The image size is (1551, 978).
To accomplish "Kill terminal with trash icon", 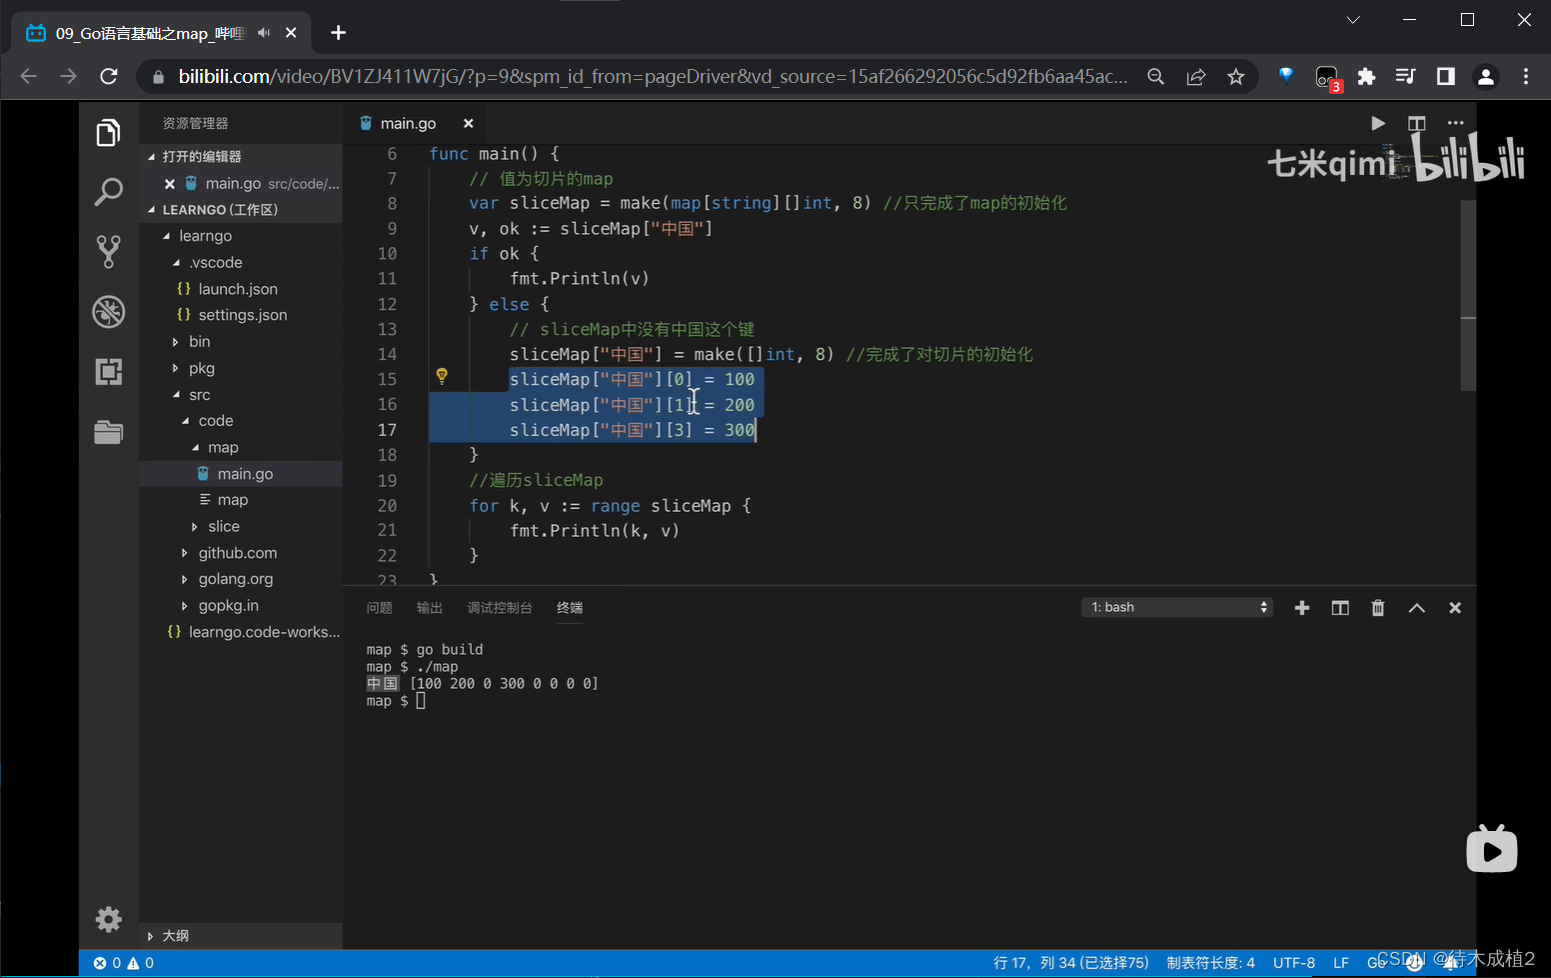I will [1378, 608].
